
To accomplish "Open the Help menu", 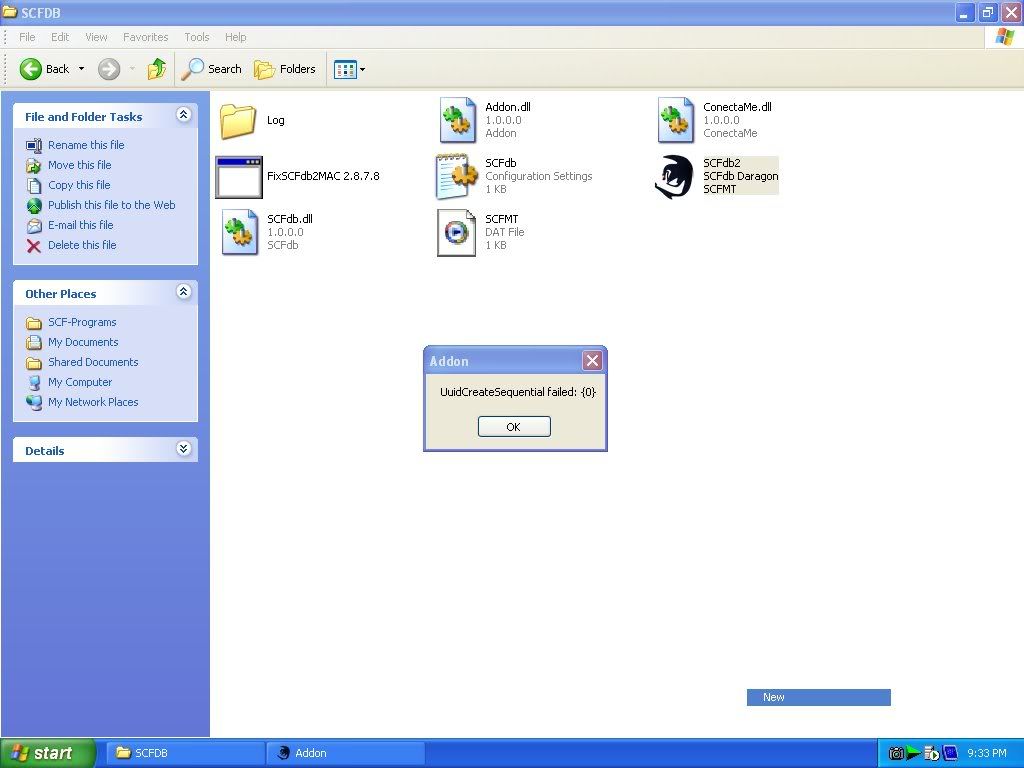I will click(x=236, y=37).
